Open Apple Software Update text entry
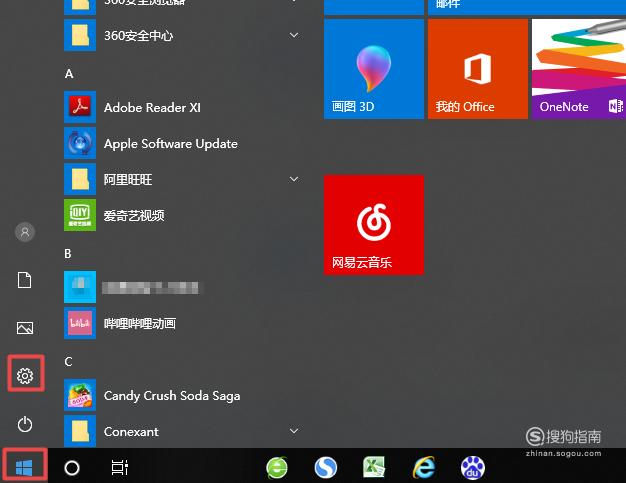Viewport: 626px width, 483px height. point(170,144)
